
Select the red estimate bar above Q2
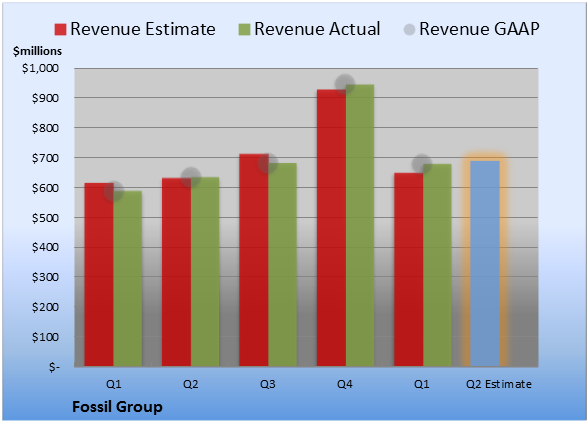click(x=176, y=272)
